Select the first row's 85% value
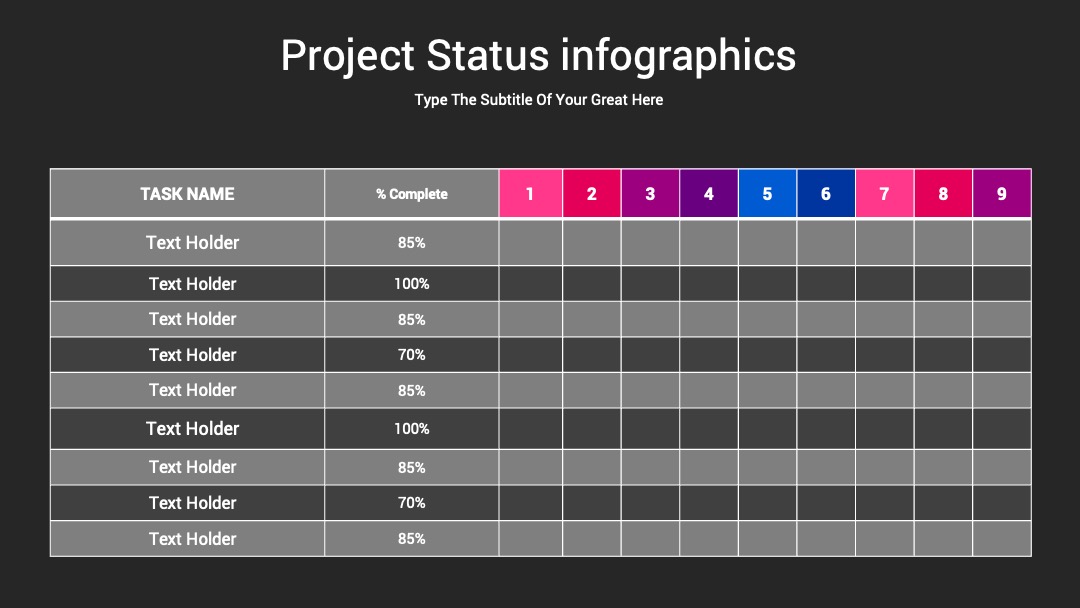This screenshot has width=1080, height=608. (x=411, y=242)
